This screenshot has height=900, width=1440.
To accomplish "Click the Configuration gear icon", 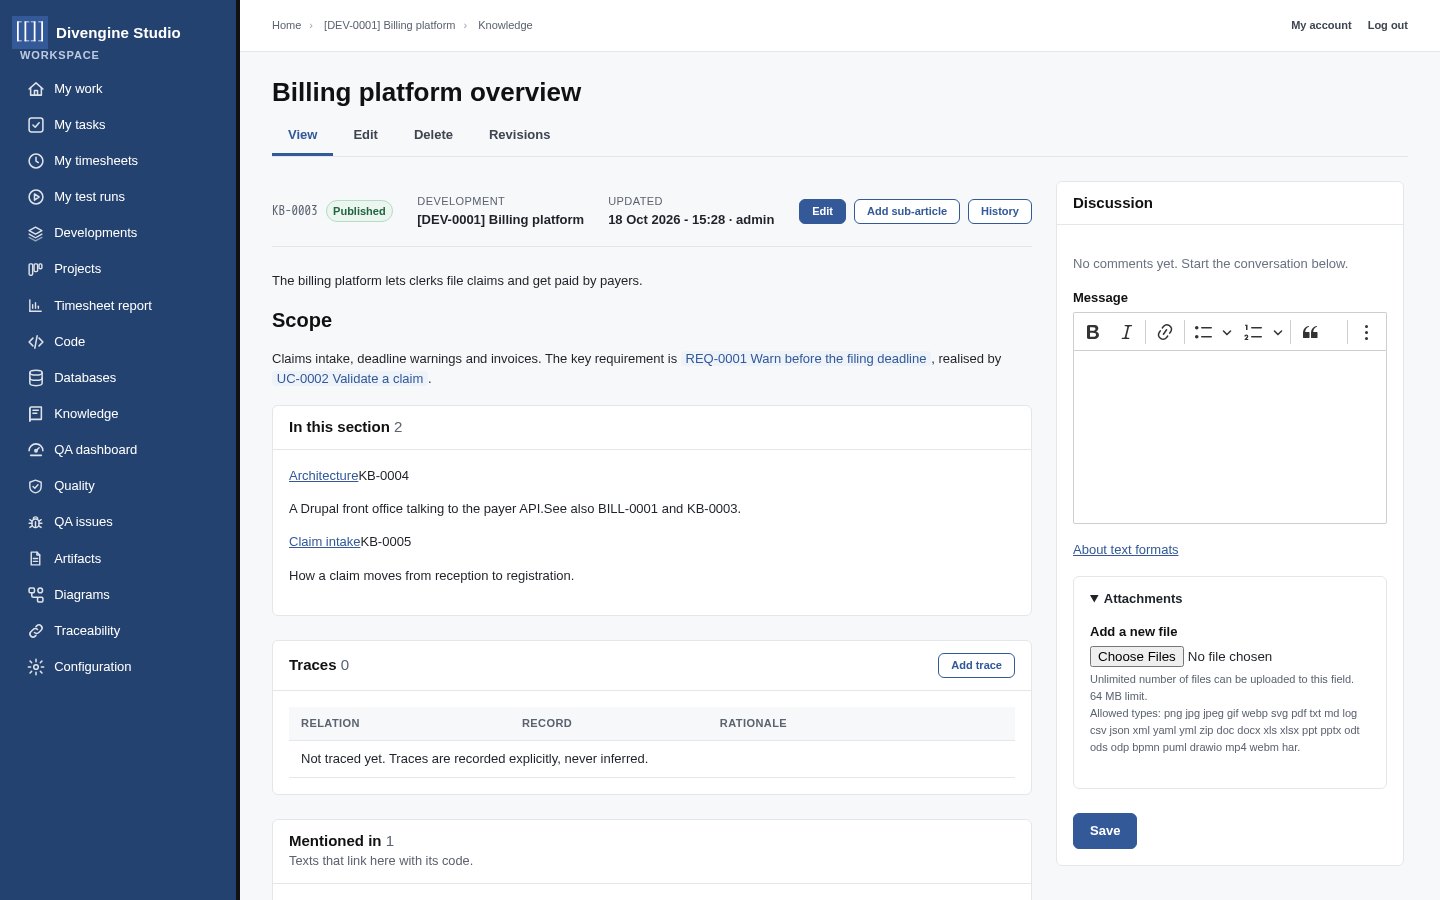I will pos(36,667).
